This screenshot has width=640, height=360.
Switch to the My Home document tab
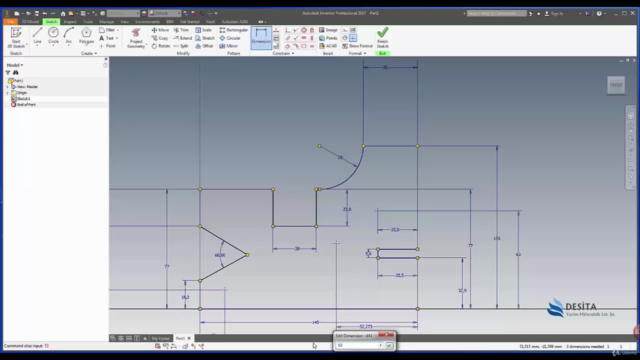pyautogui.click(x=160, y=338)
